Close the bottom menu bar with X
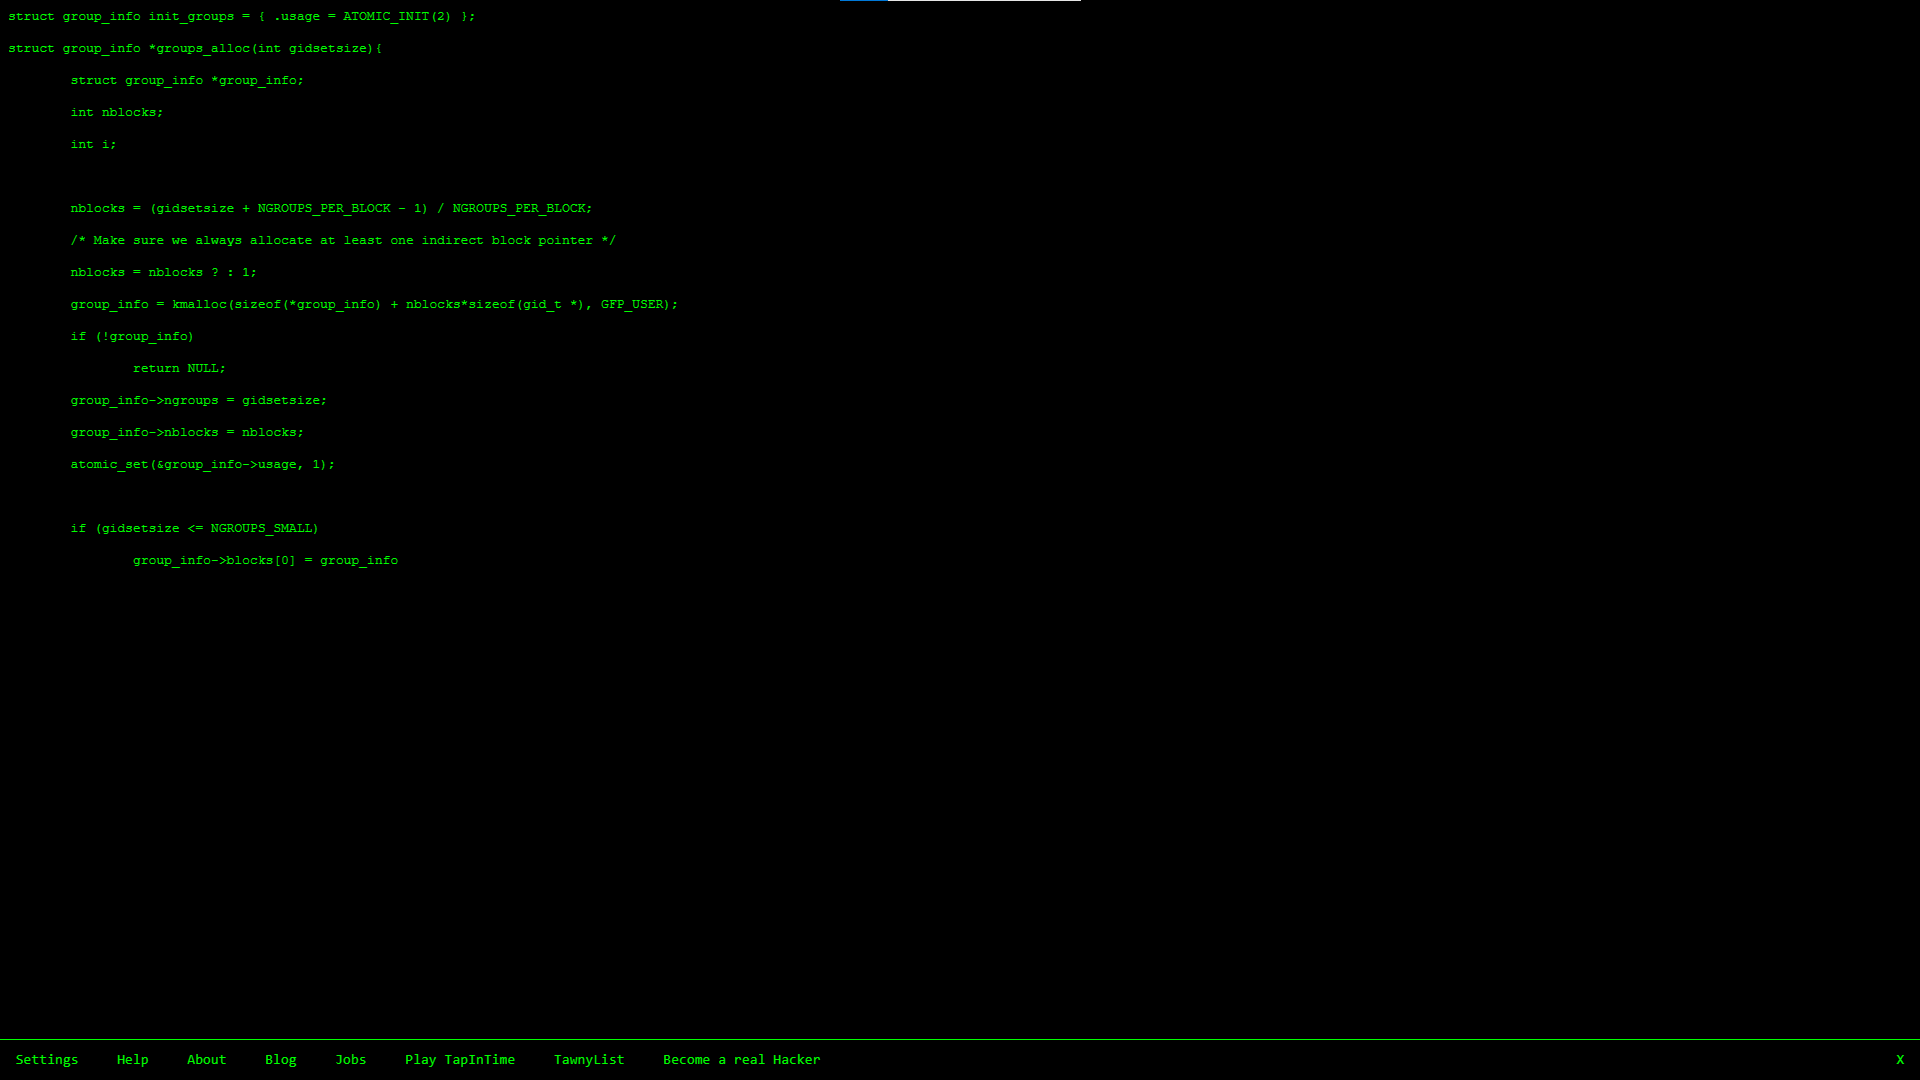The height and width of the screenshot is (1080, 1920). pos(1900,1060)
